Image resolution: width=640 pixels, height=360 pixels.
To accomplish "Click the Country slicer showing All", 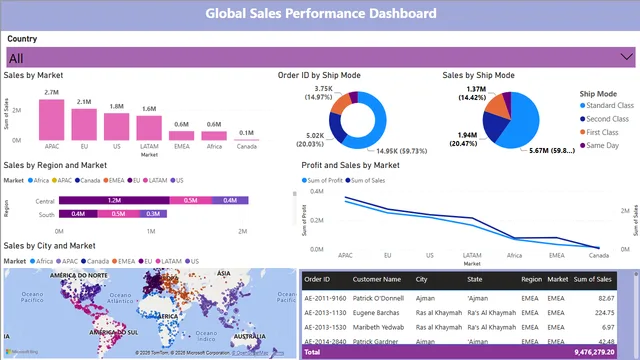I will [321, 58].
